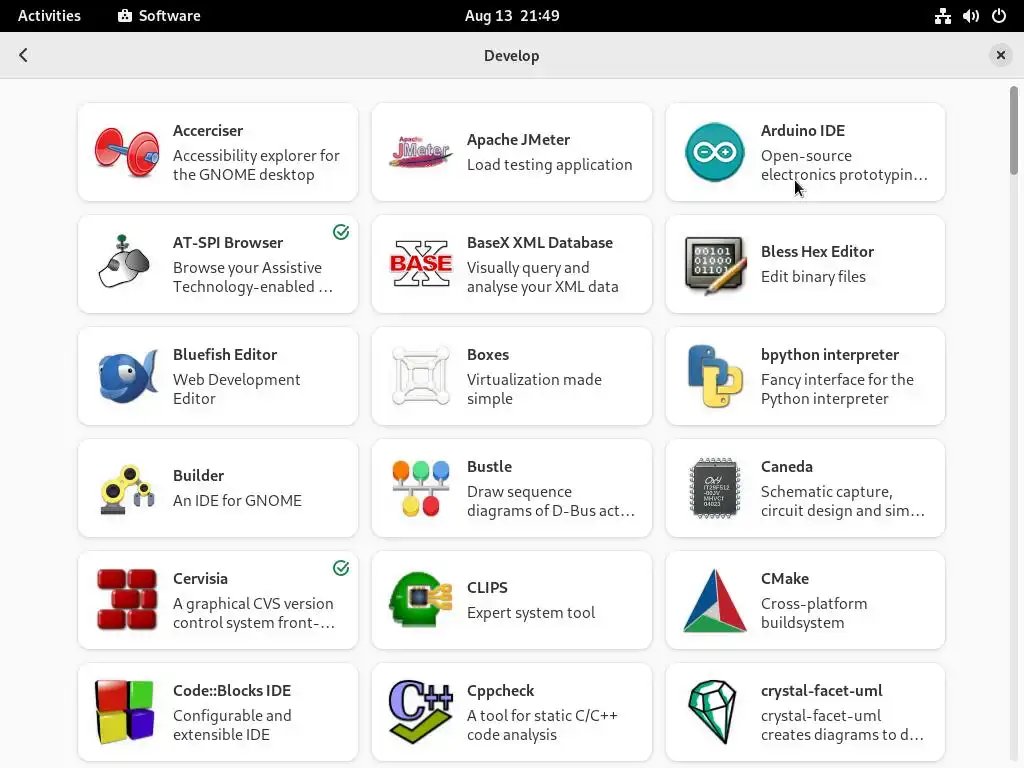Open the Arduino IDE app title
The image size is (1024, 768).
tap(803, 131)
